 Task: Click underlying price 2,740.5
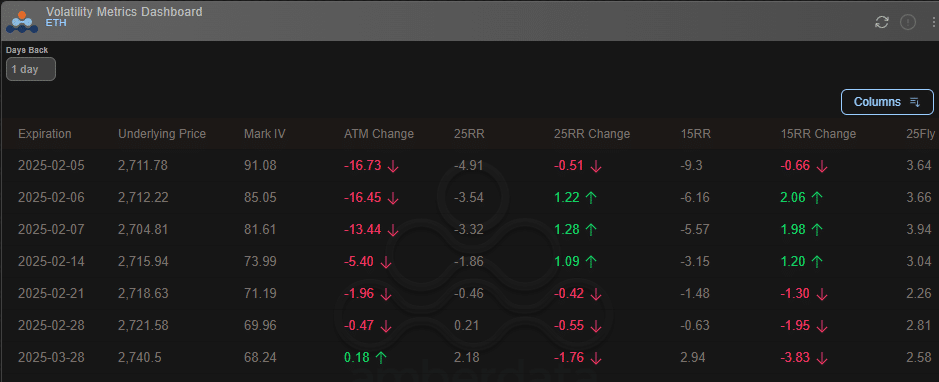pyautogui.click(x=140, y=357)
